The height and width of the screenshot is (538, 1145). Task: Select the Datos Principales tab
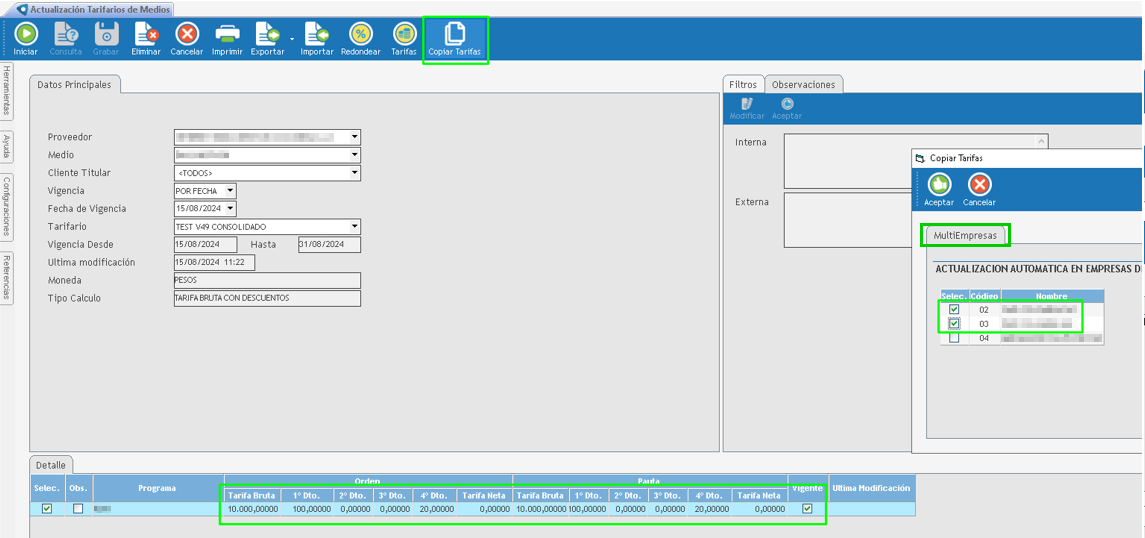[74, 85]
